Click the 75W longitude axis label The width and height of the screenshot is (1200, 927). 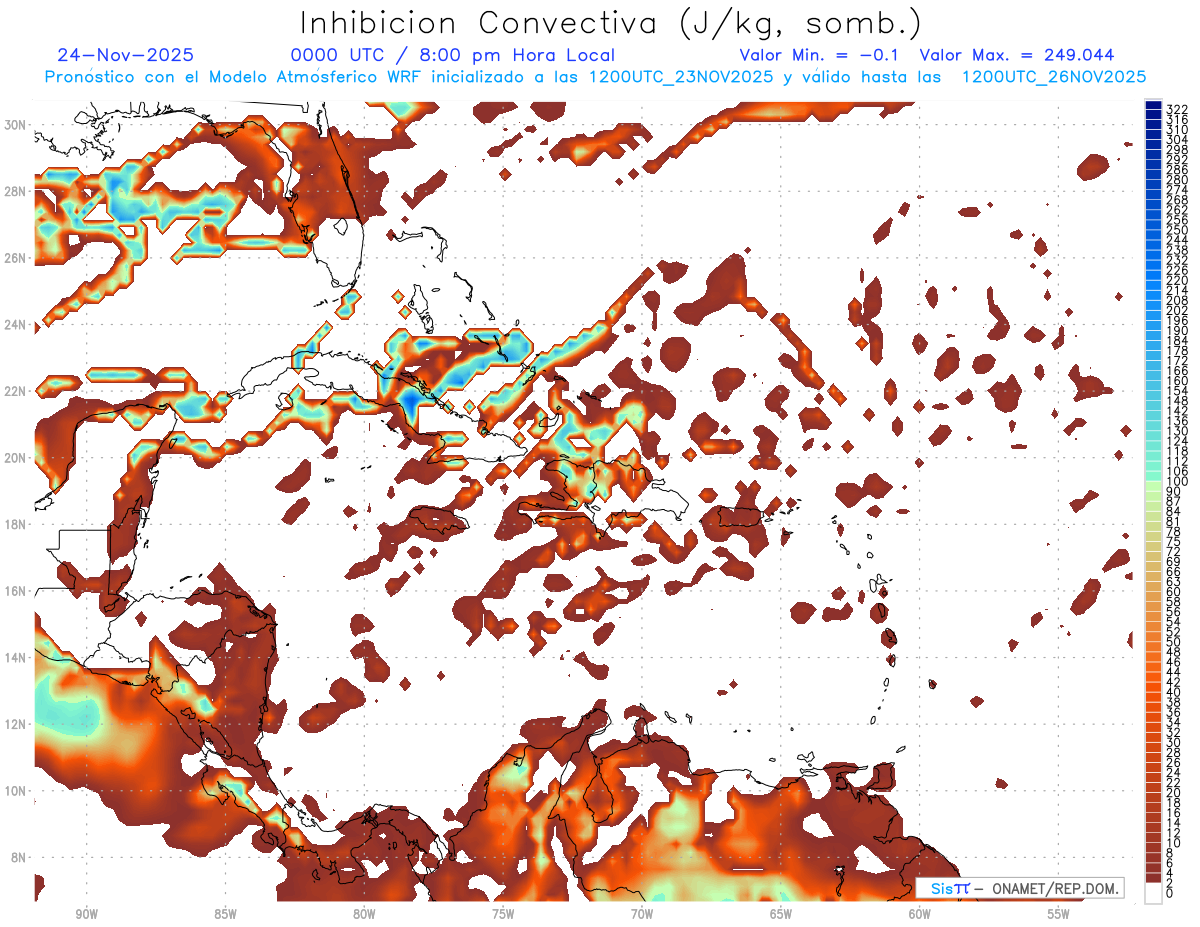(x=503, y=914)
